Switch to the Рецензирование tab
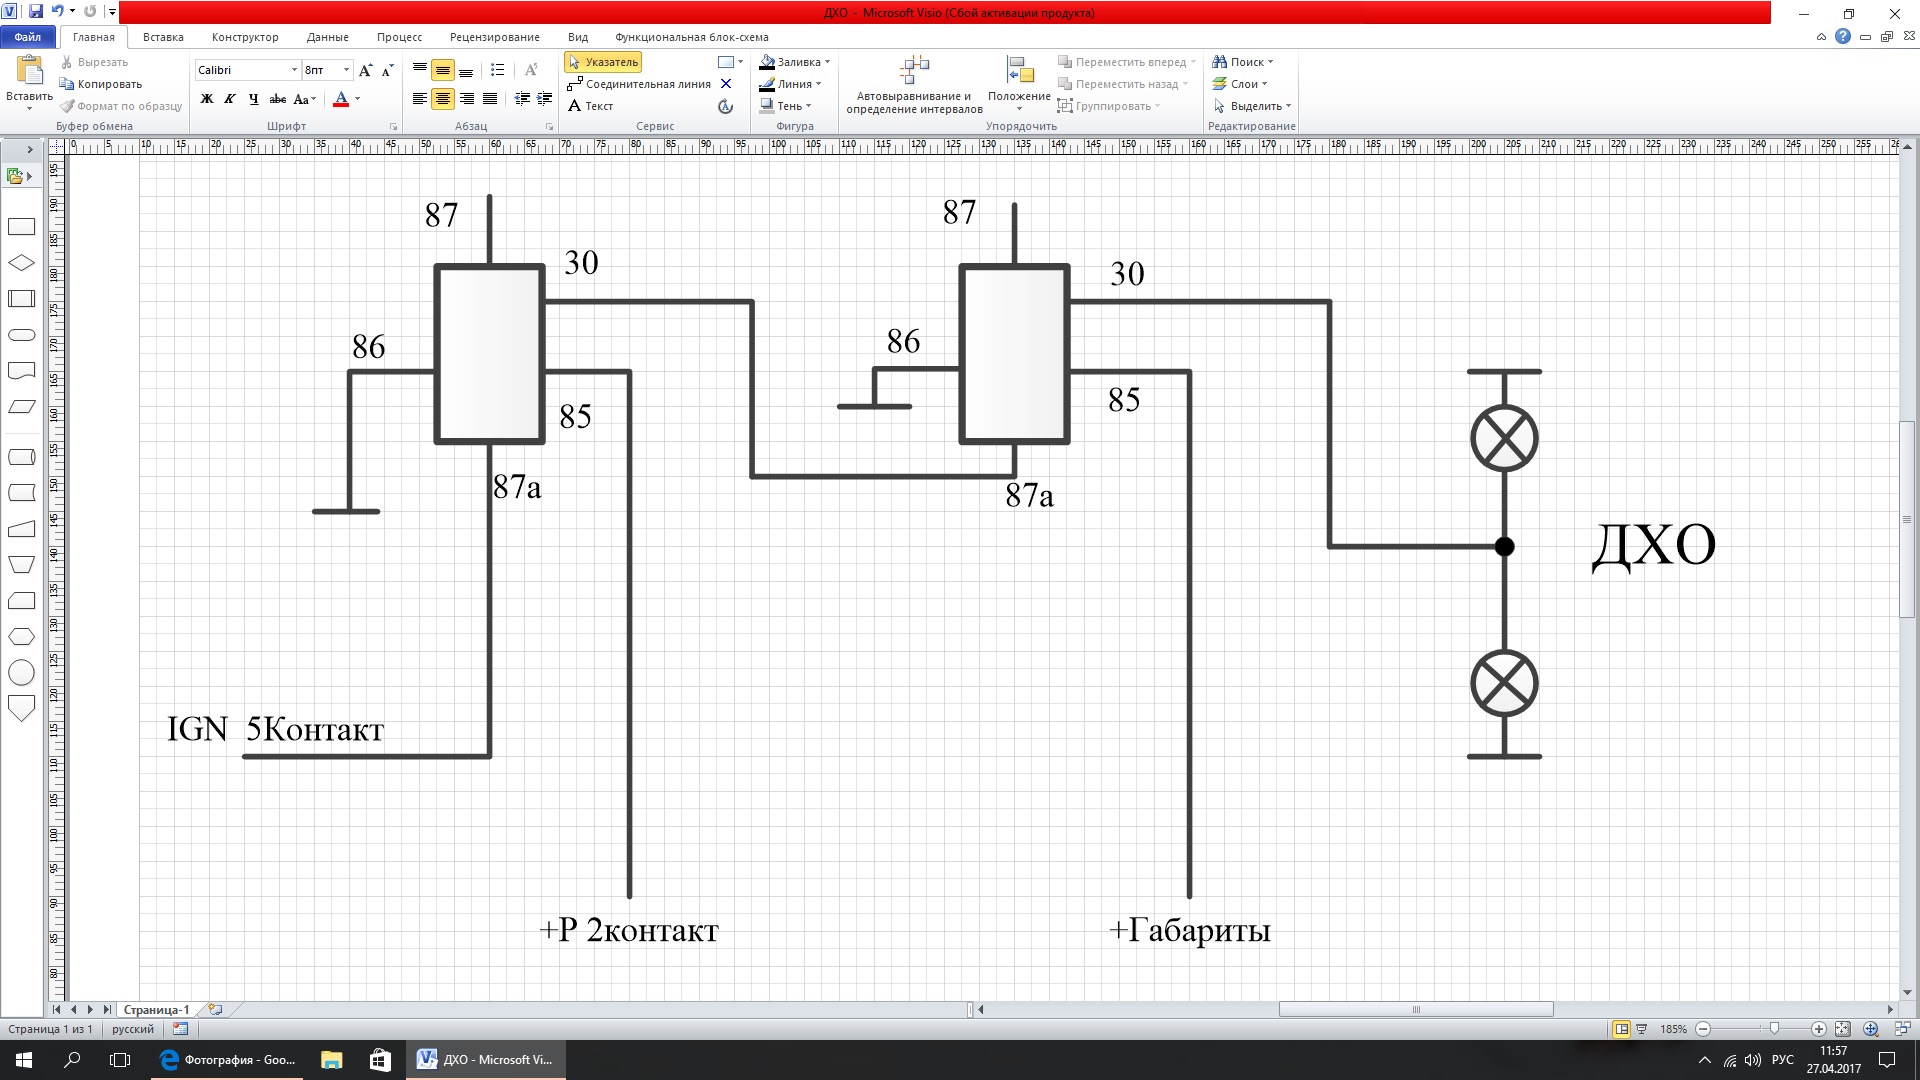 494,37
